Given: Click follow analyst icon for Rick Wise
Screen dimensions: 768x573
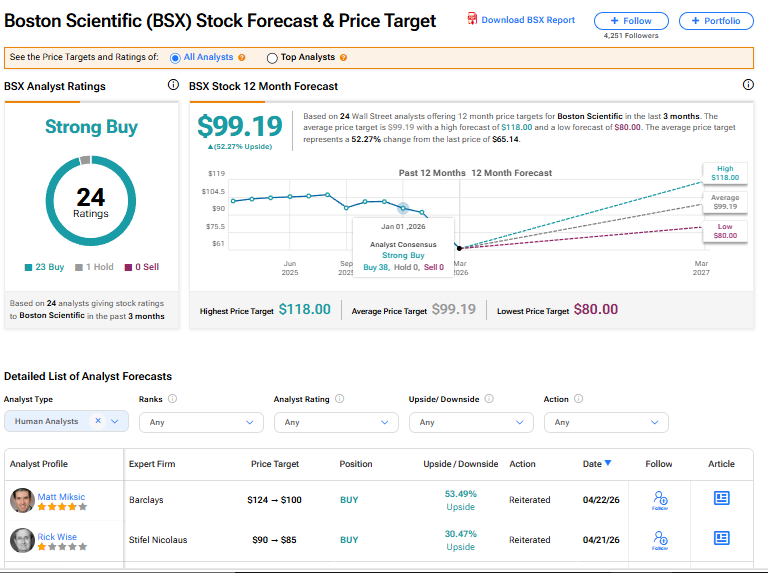Looking at the screenshot, I should (660, 540).
